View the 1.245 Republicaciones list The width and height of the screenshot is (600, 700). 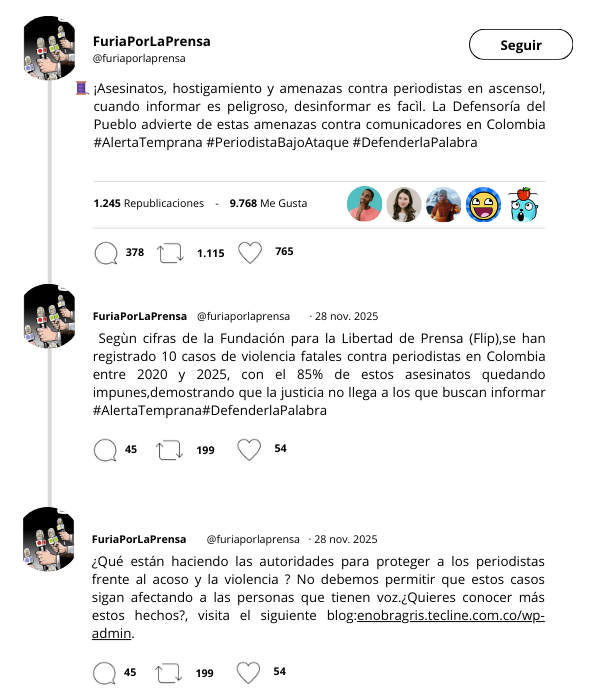coord(149,203)
